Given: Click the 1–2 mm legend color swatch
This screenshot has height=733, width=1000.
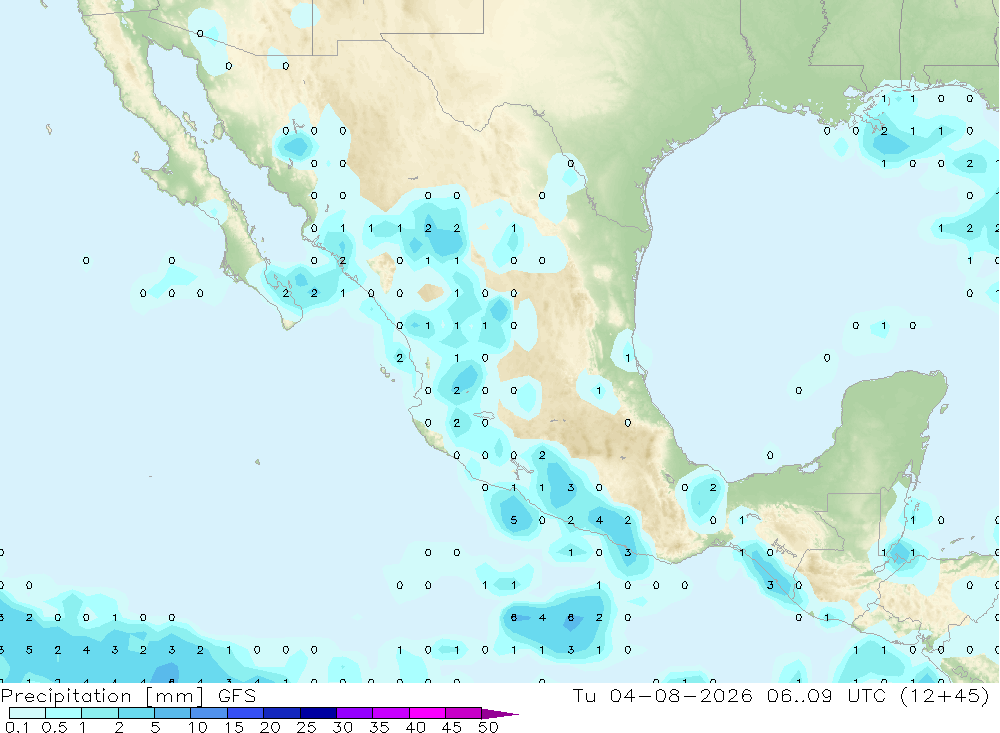Looking at the screenshot, I should (99, 713).
